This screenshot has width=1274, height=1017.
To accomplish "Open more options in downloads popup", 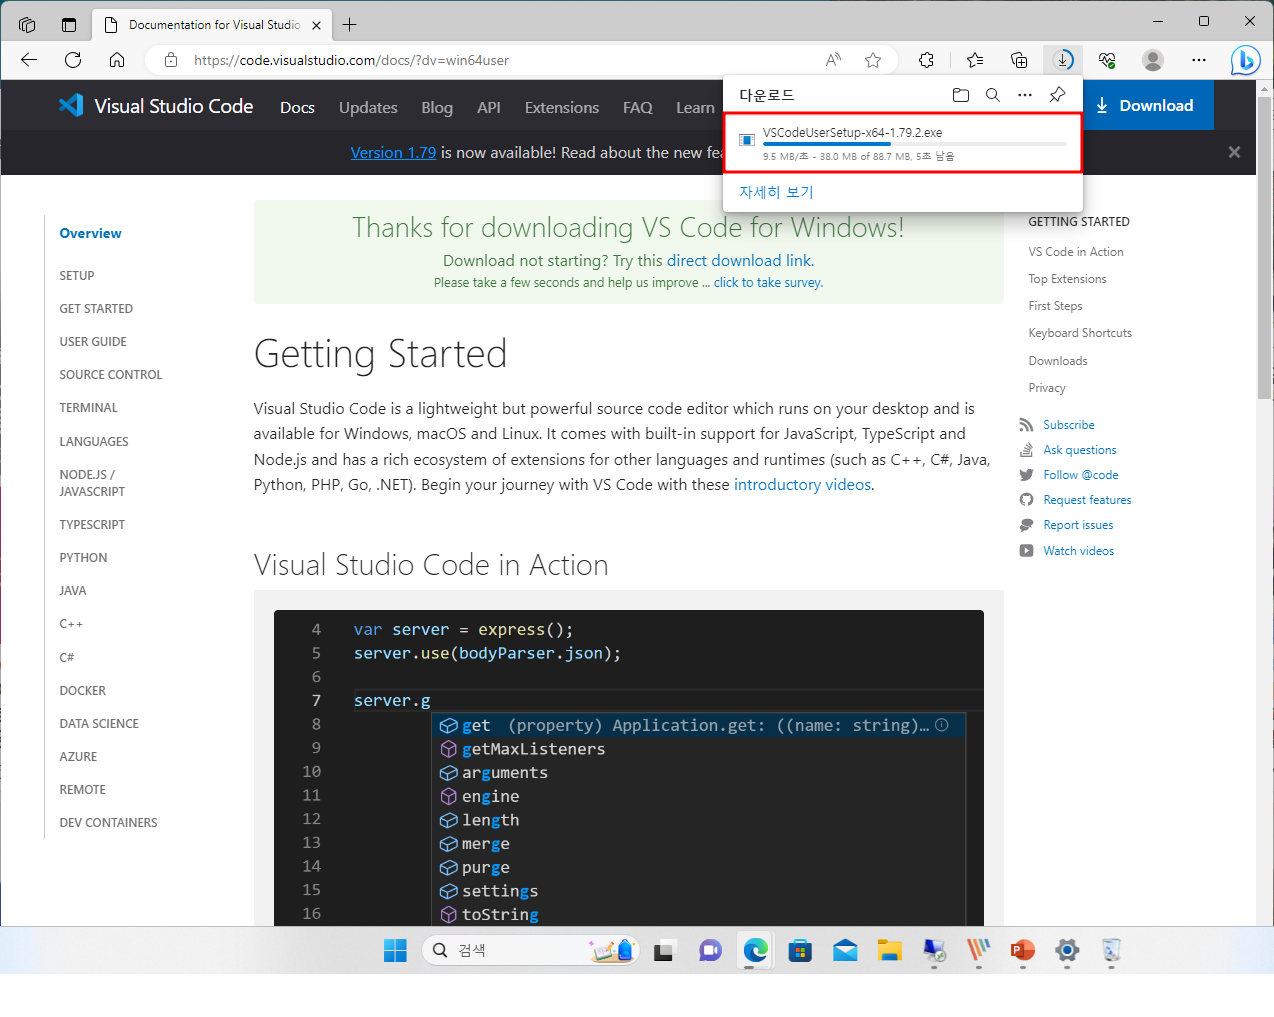I will (x=1025, y=95).
